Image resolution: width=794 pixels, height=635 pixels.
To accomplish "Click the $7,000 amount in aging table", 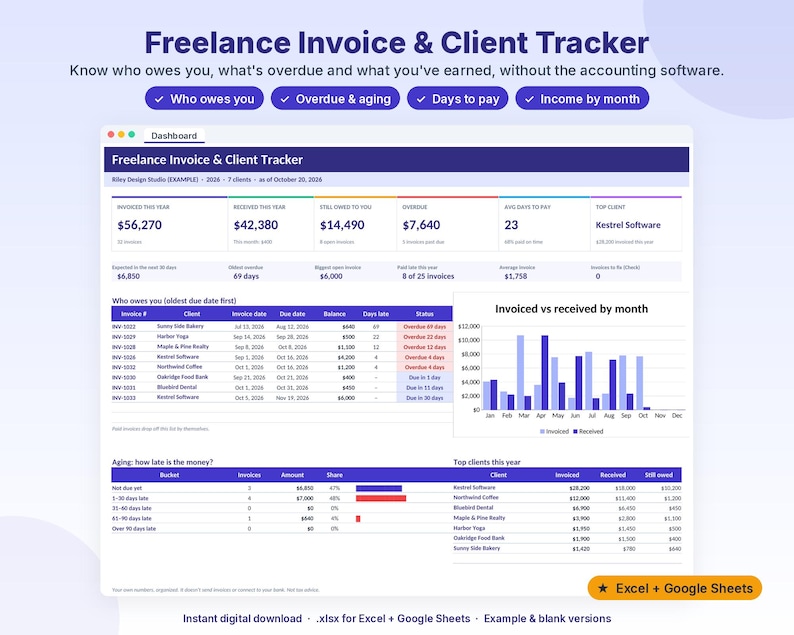I will (304, 498).
